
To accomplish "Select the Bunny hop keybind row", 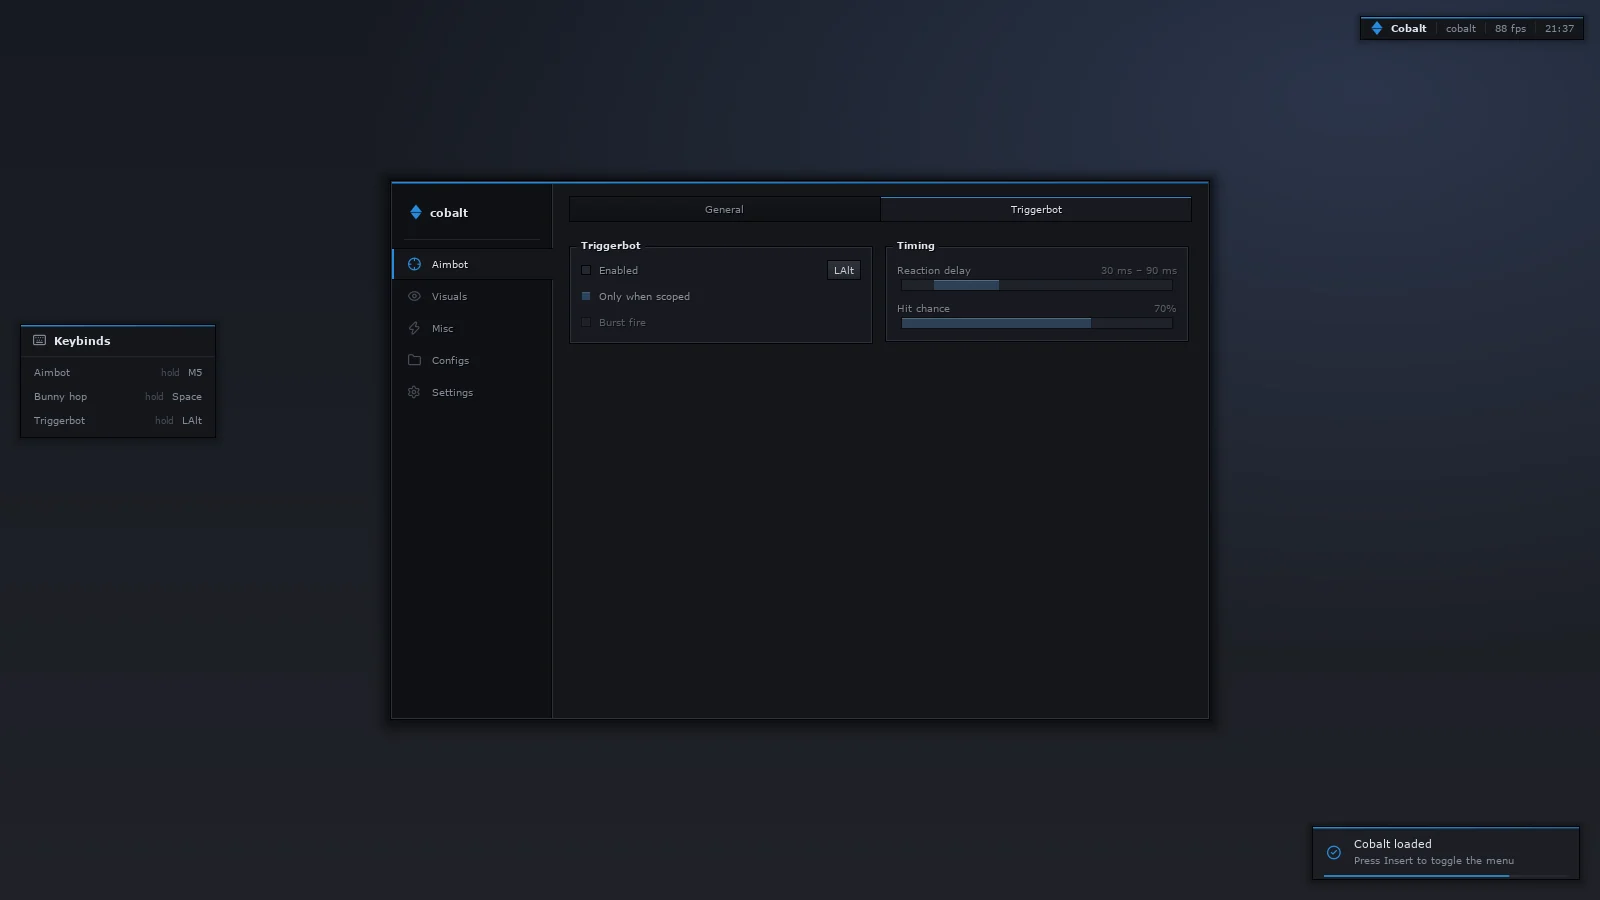I will tap(118, 396).
